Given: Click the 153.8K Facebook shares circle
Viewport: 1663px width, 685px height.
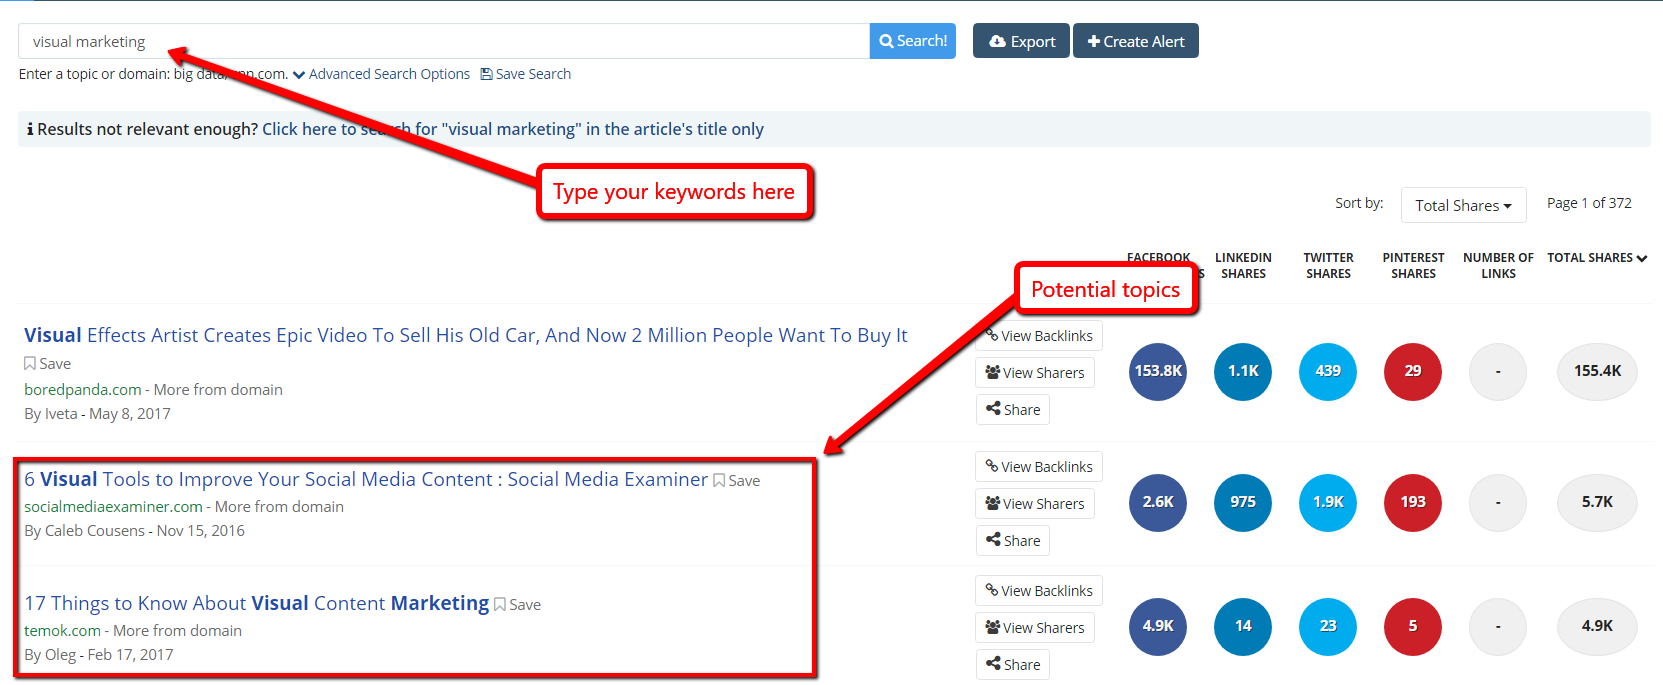Looking at the screenshot, I should tap(1158, 371).
